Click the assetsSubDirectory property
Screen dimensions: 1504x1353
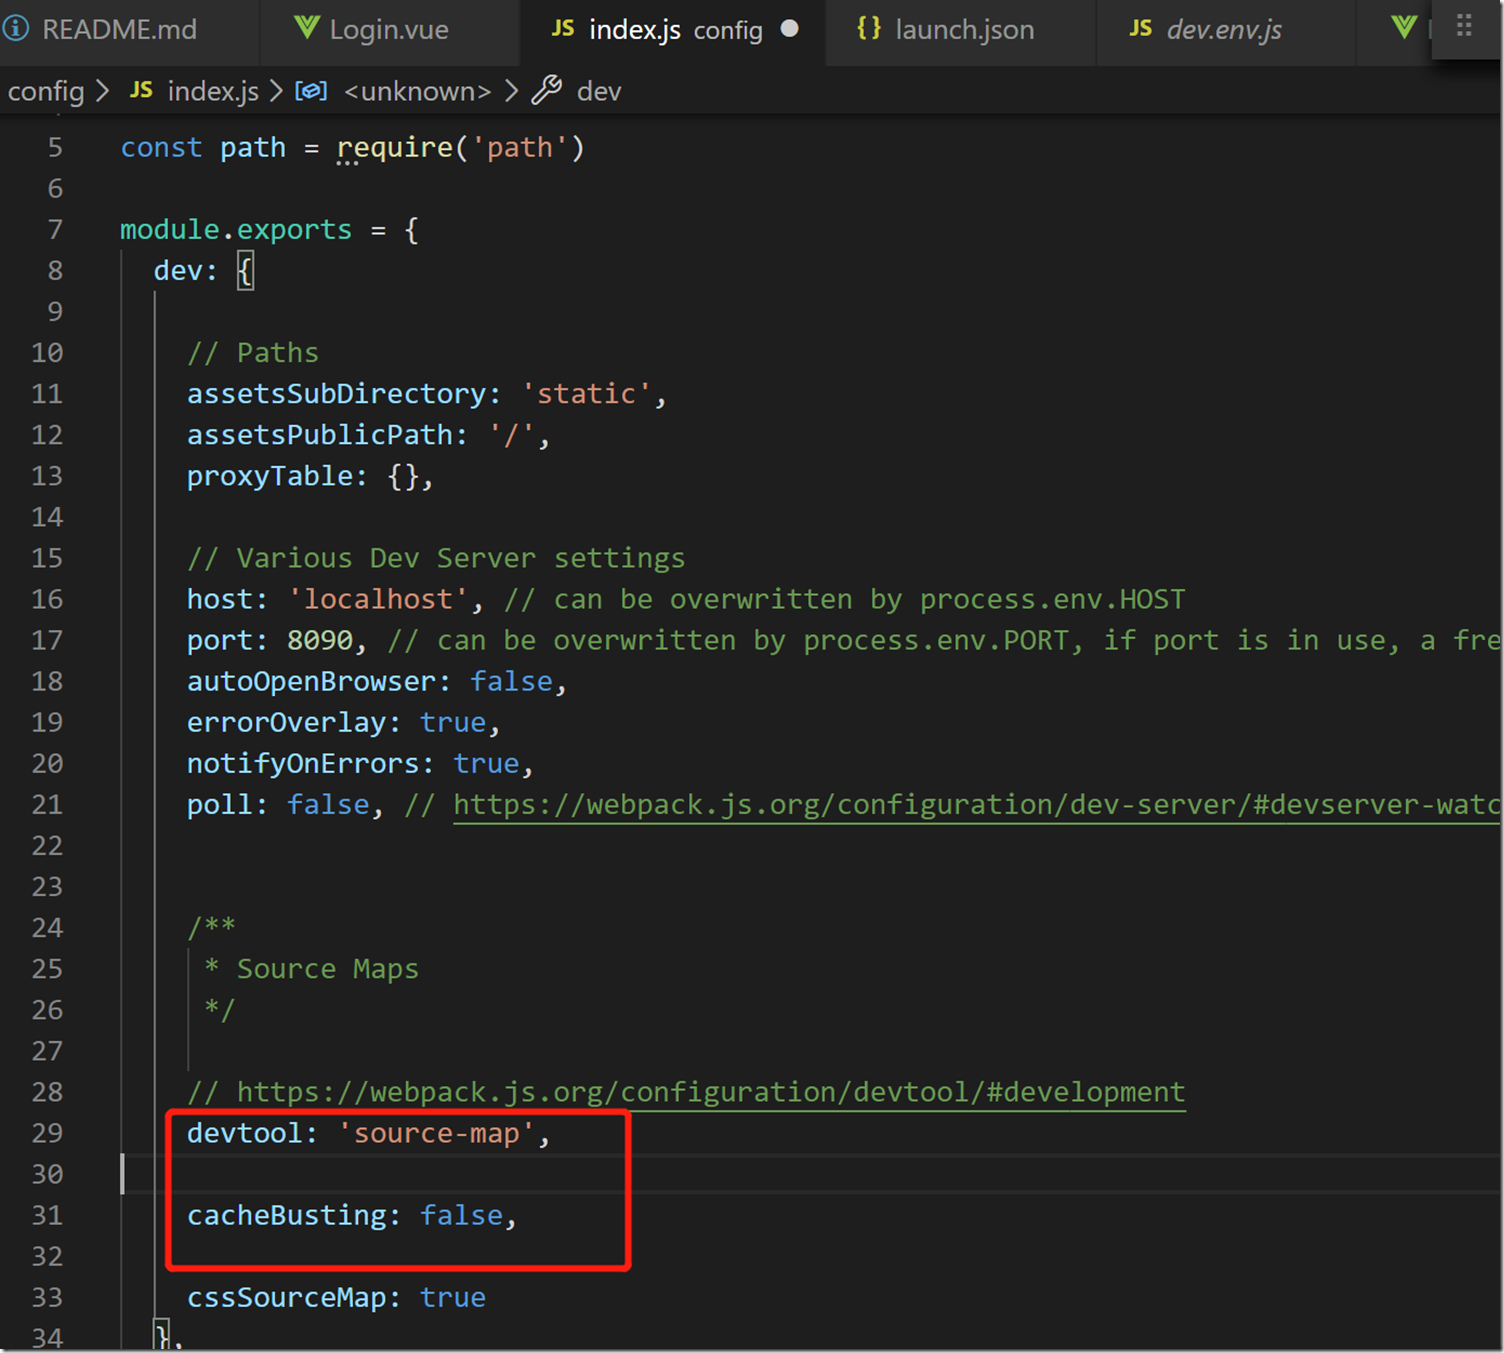tap(336, 394)
